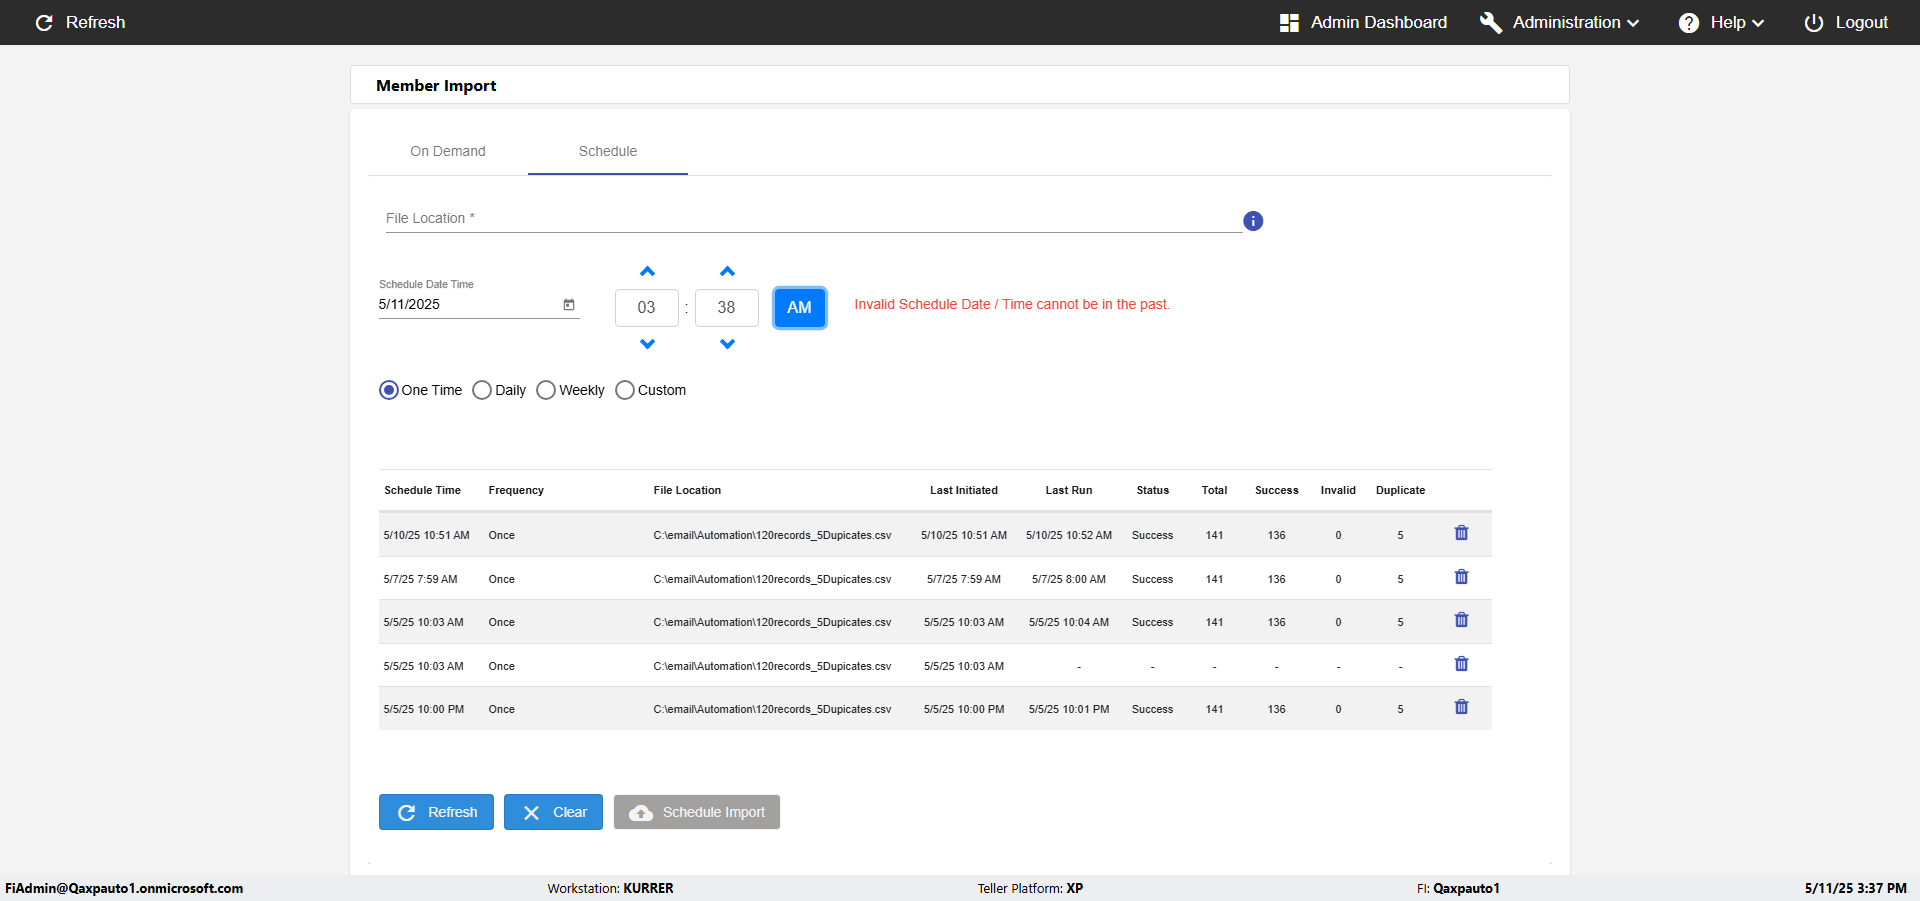Image resolution: width=1920 pixels, height=901 pixels.
Task: Switch to the On Demand tab
Action: pos(448,151)
